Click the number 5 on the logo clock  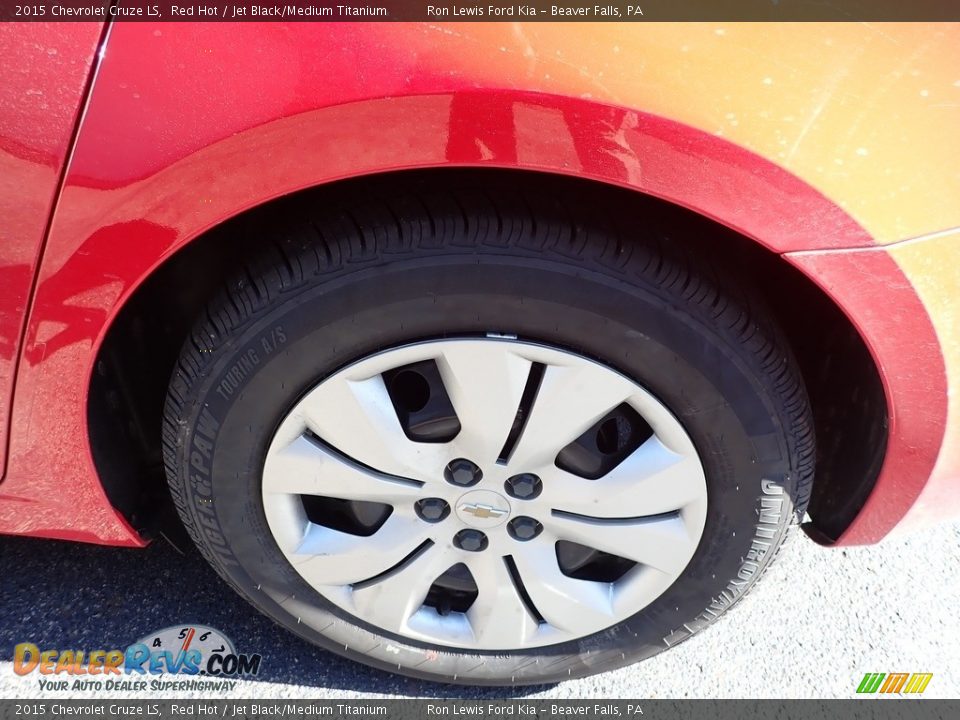[x=183, y=634]
